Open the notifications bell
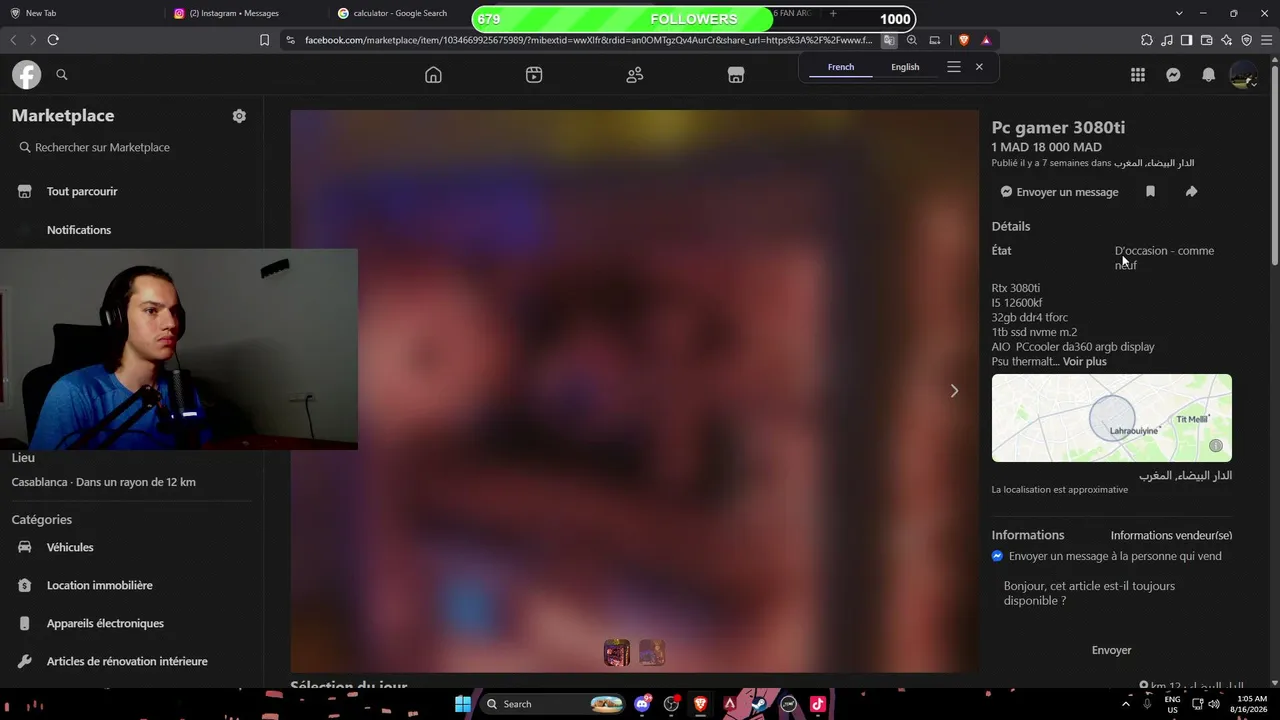 click(x=1208, y=75)
